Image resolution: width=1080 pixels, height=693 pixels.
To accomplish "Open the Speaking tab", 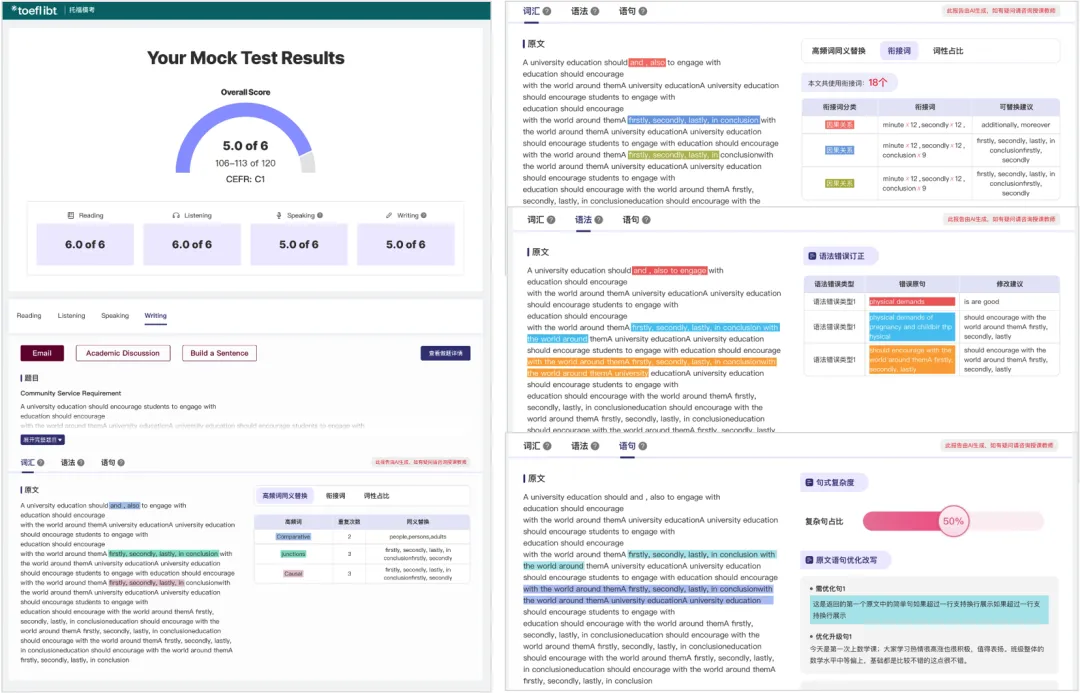I will [x=115, y=316].
